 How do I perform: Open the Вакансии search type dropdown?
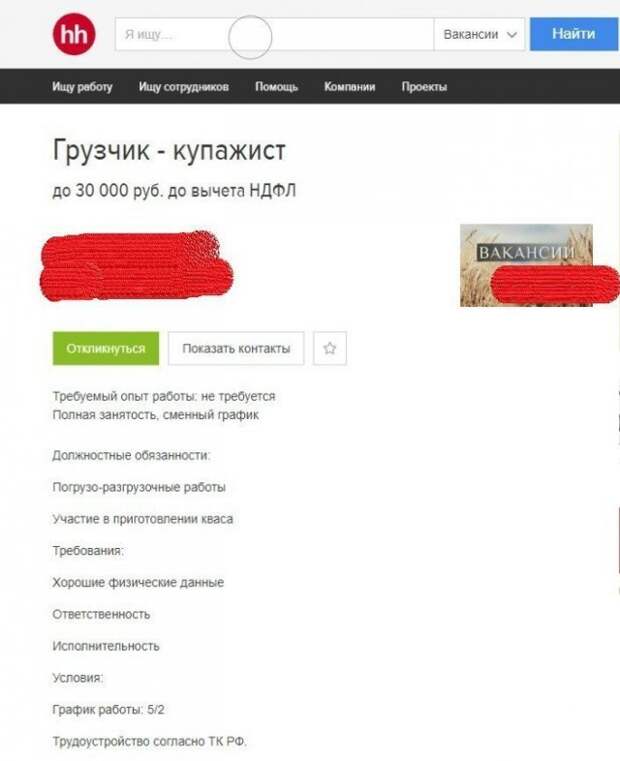[x=479, y=34]
